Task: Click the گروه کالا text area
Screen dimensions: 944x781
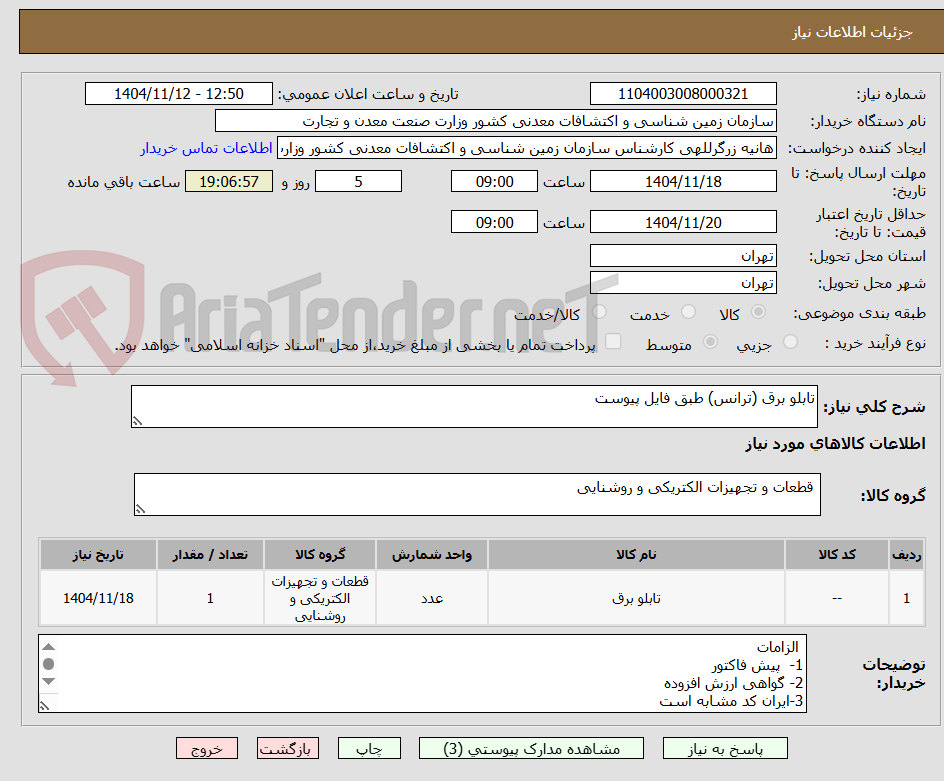Action: tap(477, 494)
